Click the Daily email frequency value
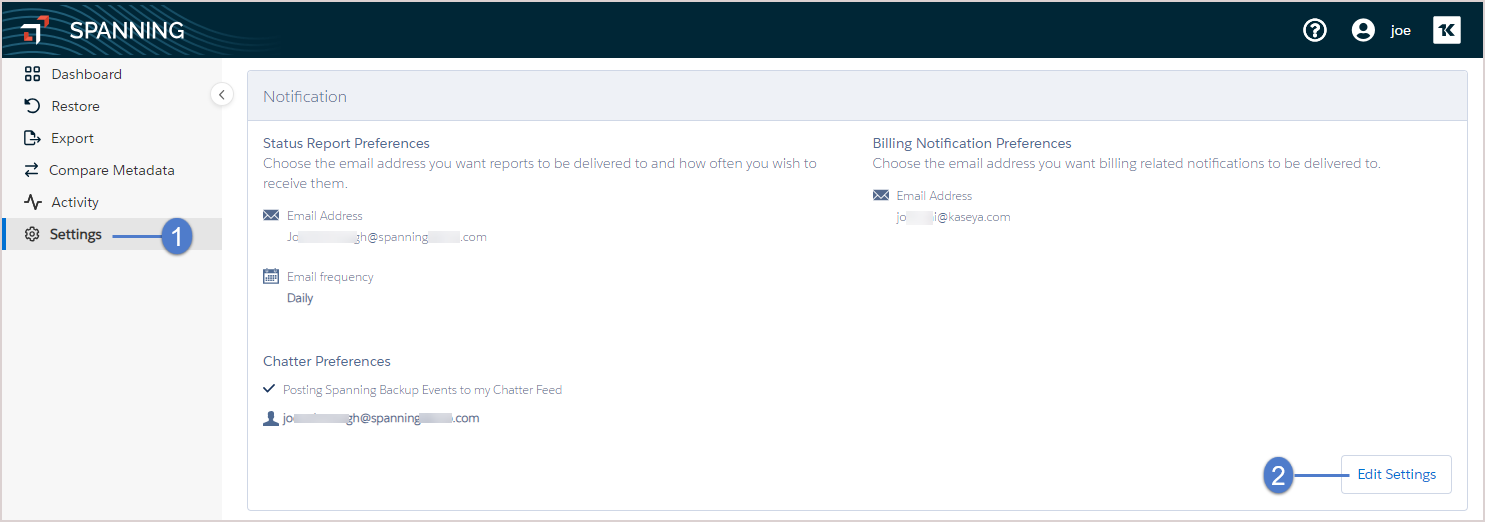This screenshot has width=1485, height=522. [300, 298]
